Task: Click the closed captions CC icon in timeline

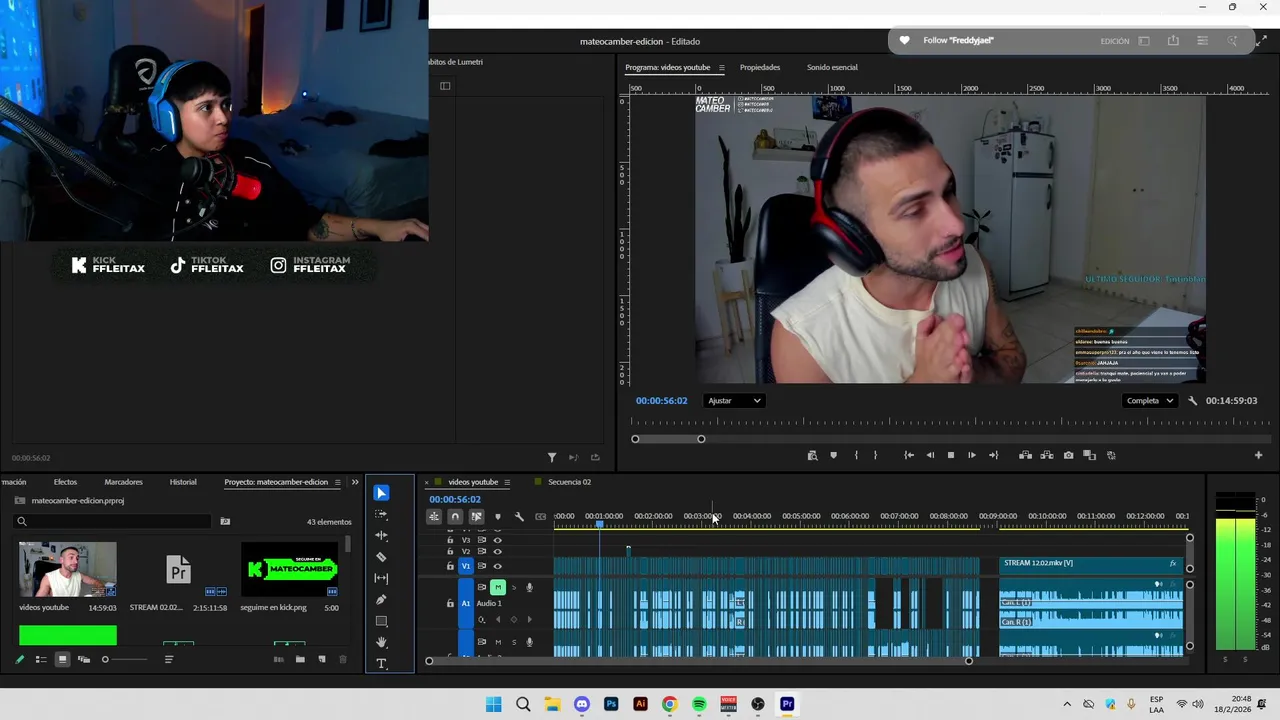Action: coord(541,517)
